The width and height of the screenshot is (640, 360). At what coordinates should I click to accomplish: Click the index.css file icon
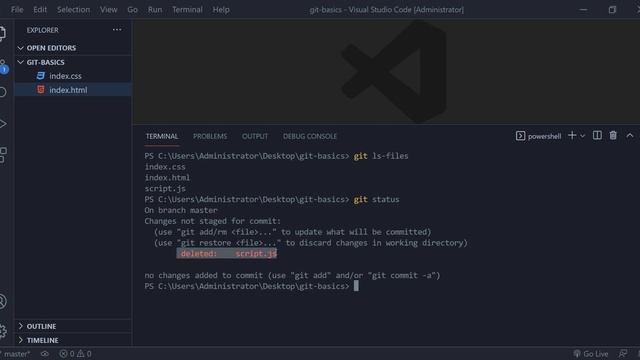(40, 76)
